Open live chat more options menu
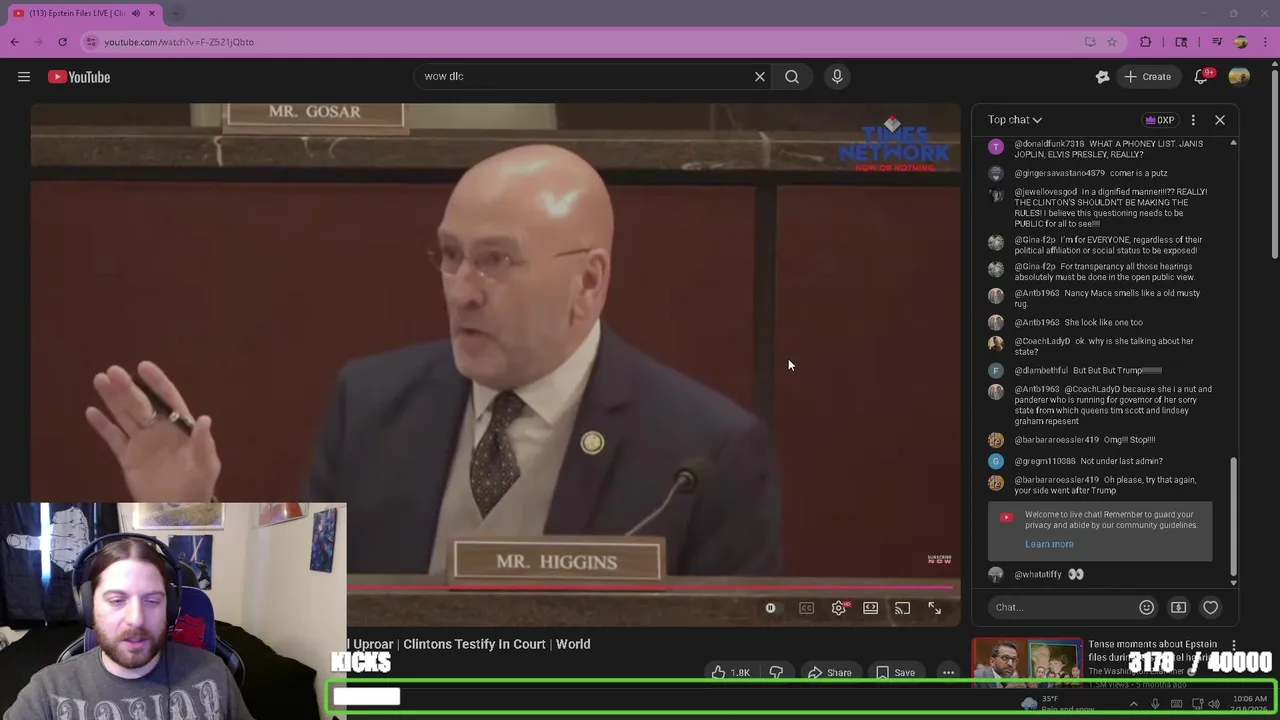This screenshot has height=720, width=1280. click(x=1193, y=120)
